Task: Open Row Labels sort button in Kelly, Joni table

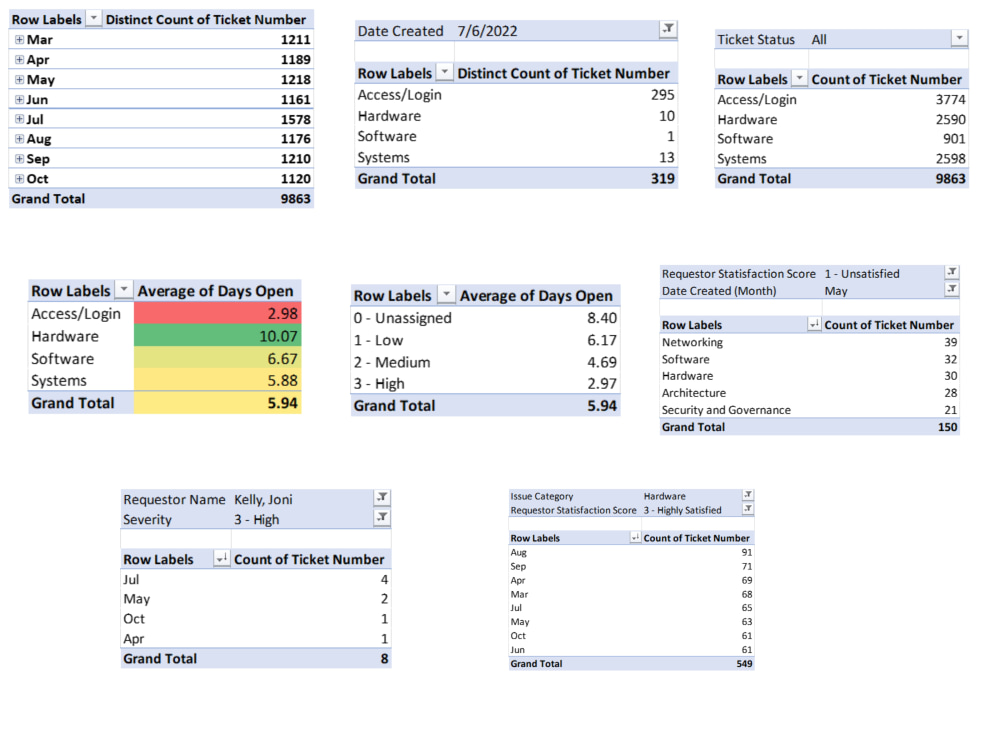Action: (221, 559)
